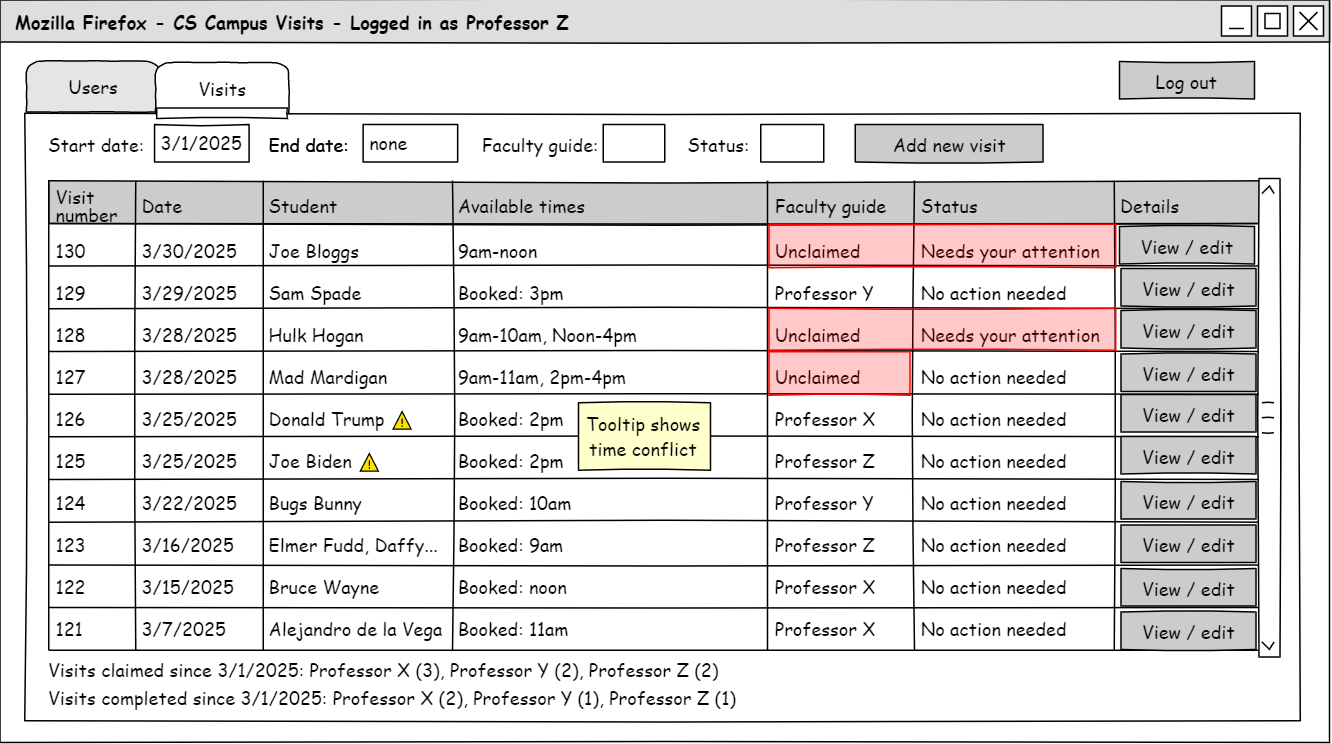Open the Status filter box

pos(792,144)
